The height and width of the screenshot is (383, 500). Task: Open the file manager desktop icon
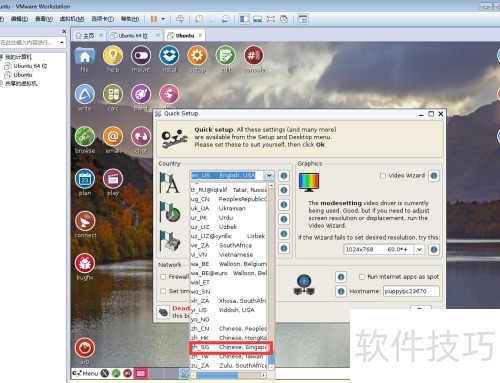[85, 57]
